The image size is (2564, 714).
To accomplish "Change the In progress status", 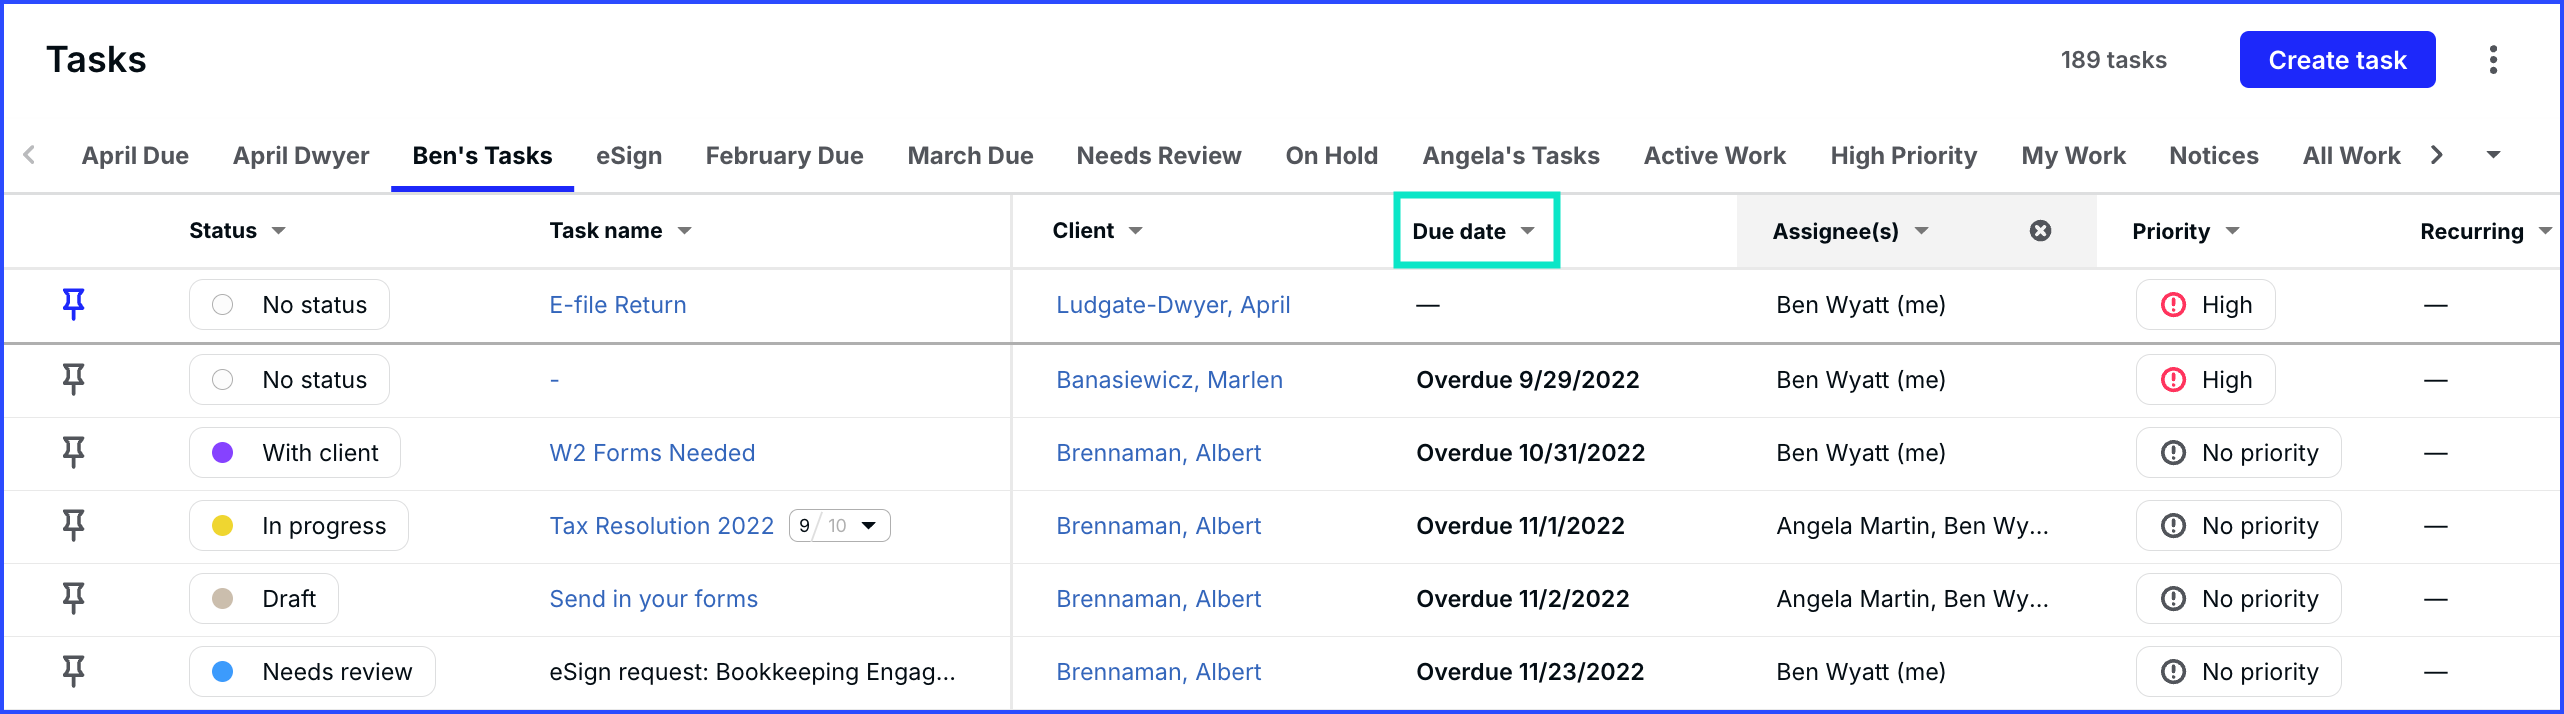I will click(x=299, y=525).
